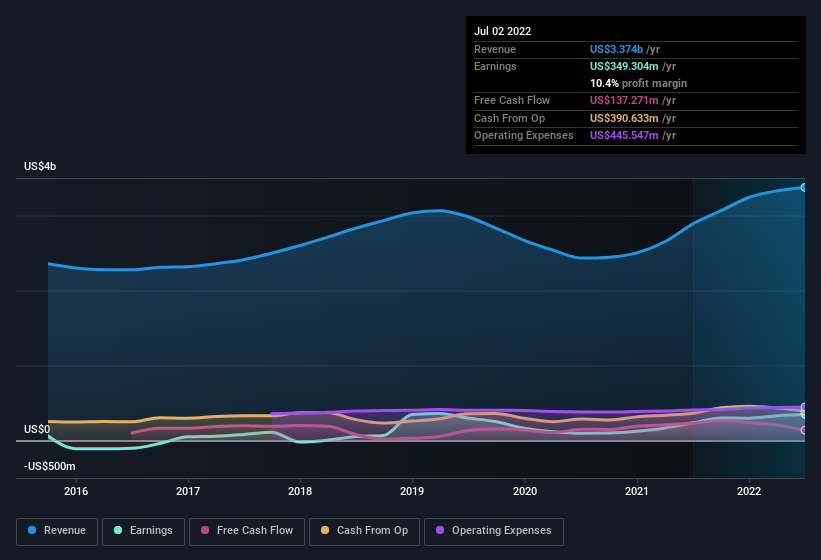Click the purple Operating Expenses dot

click(x=440, y=530)
